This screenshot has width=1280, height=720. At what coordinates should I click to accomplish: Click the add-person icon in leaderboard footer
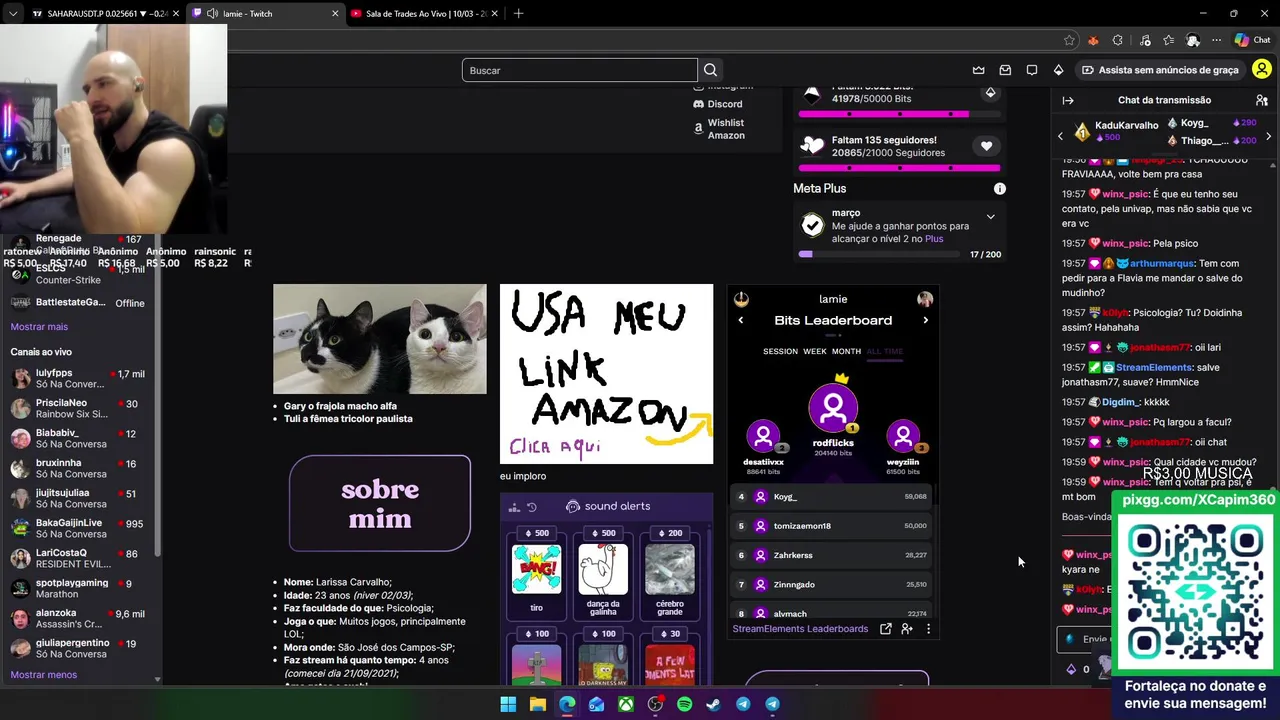click(906, 629)
